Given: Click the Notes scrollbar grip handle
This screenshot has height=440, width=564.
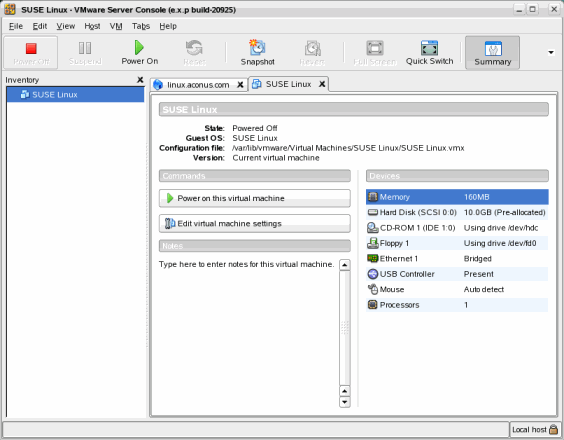Looking at the screenshot, I should click(345, 327).
